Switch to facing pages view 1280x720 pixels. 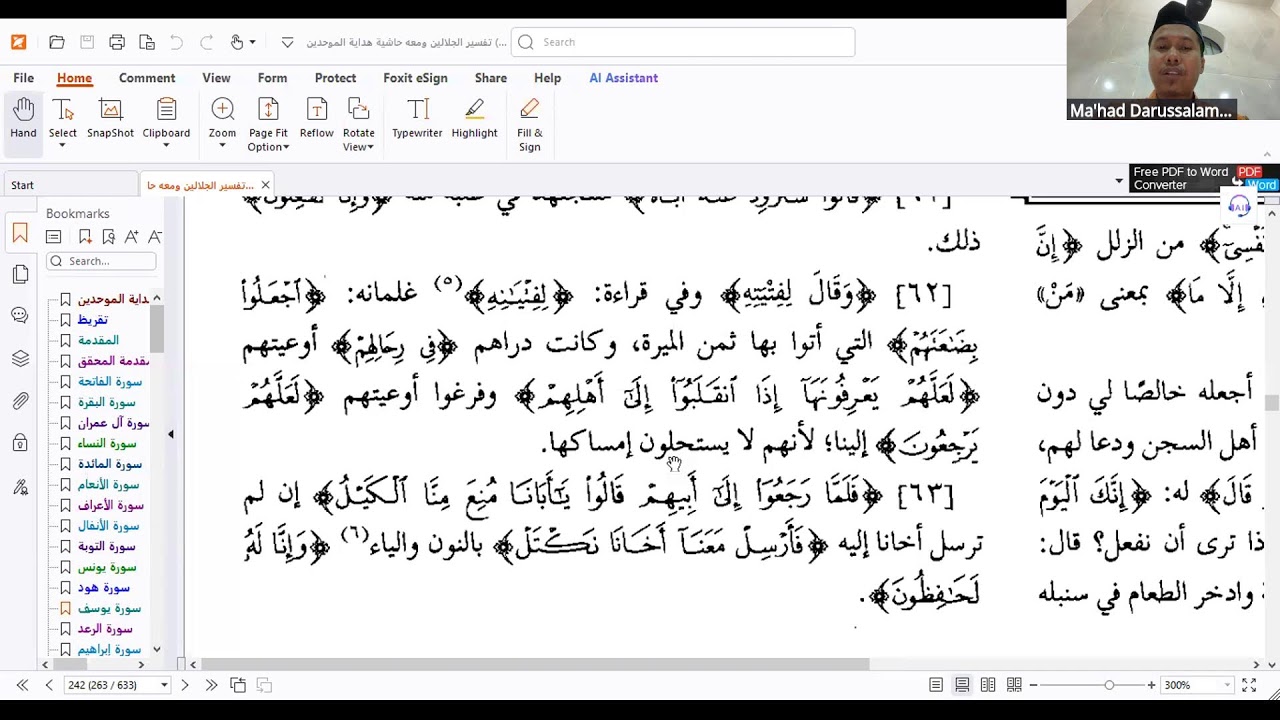point(988,685)
